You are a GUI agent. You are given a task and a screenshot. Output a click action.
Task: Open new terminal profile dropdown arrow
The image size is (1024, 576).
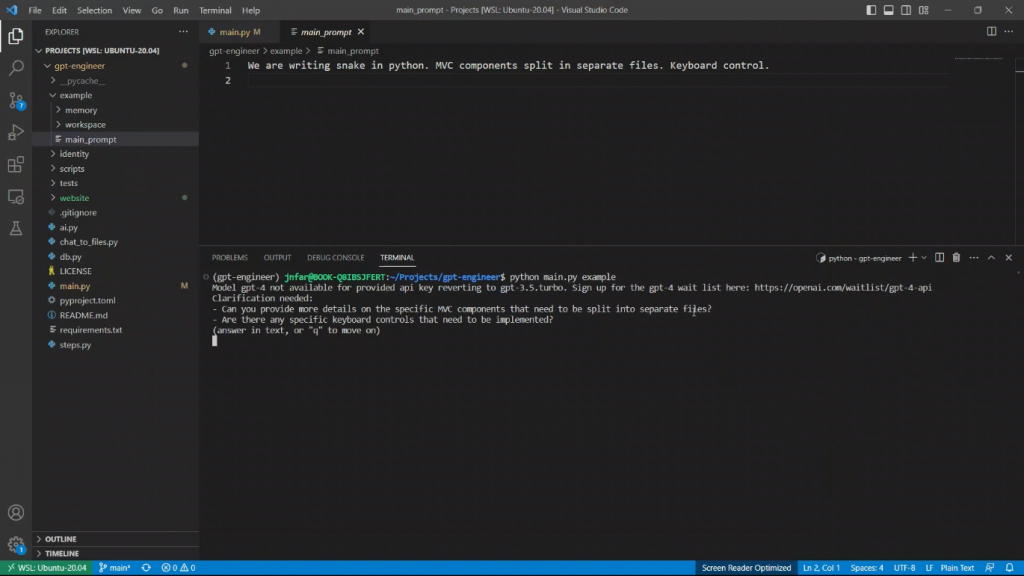click(924, 257)
